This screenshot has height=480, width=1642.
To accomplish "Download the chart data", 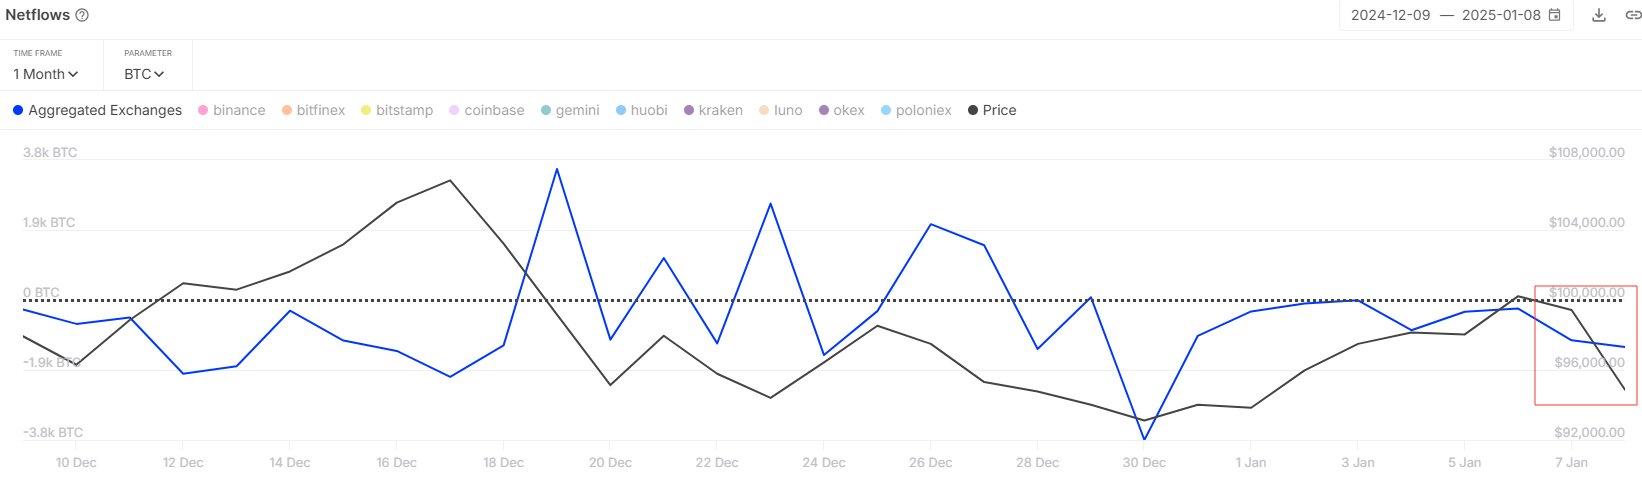I will pos(1599,15).
